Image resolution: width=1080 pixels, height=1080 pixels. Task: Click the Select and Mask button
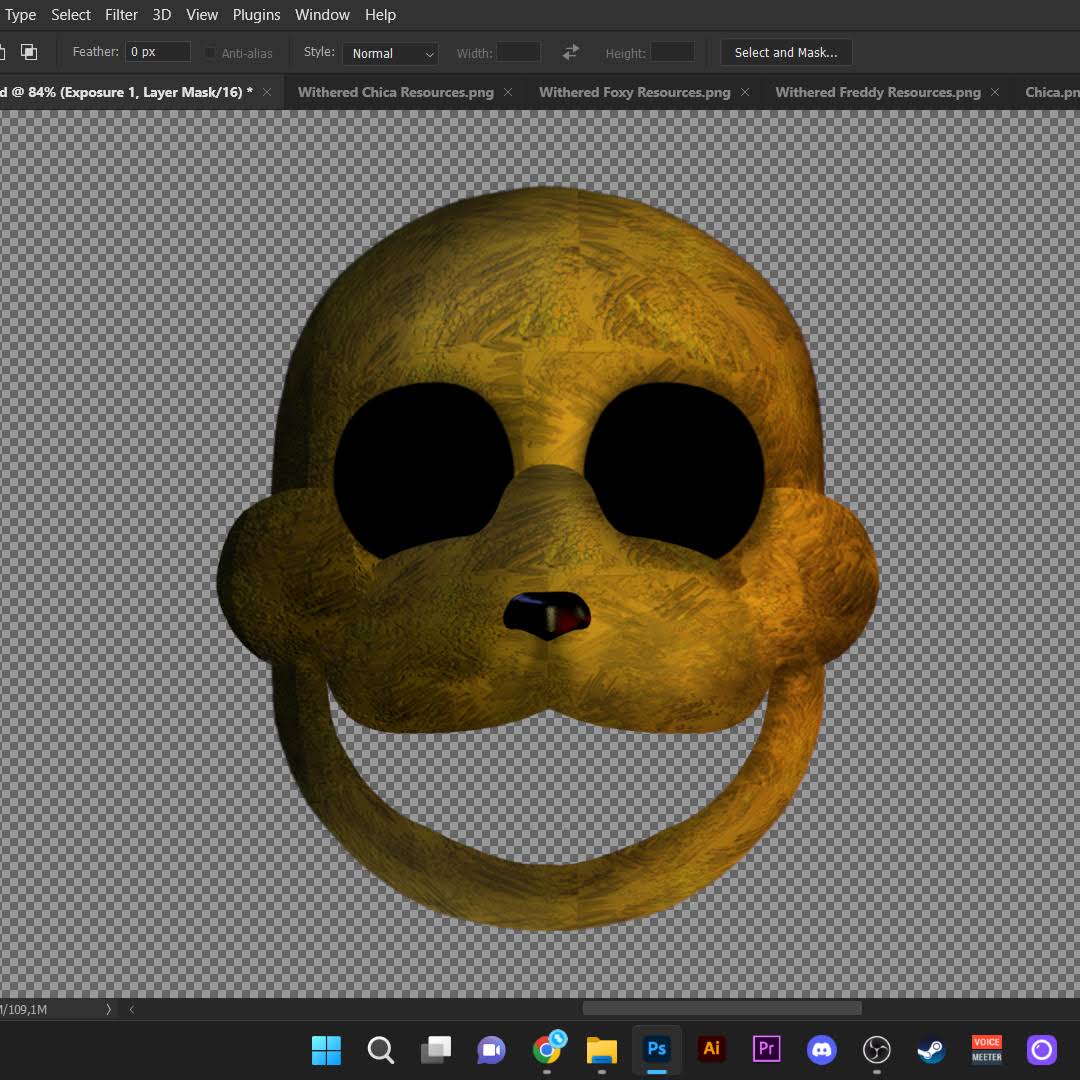click(786, 52)
